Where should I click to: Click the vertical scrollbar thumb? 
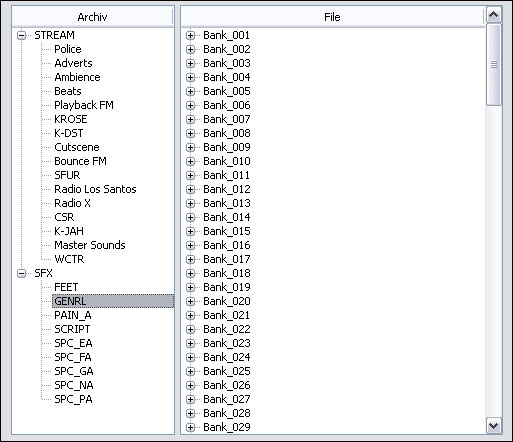tap(494, 65)
